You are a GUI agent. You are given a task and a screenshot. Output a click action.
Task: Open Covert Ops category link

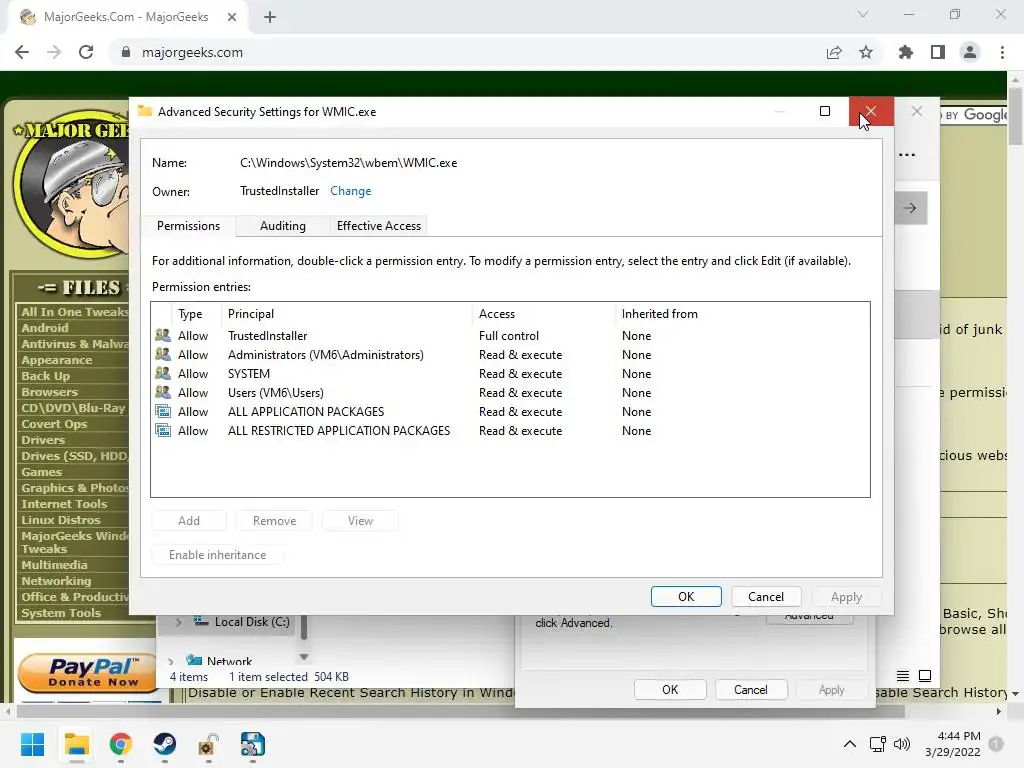coord(54,424)
